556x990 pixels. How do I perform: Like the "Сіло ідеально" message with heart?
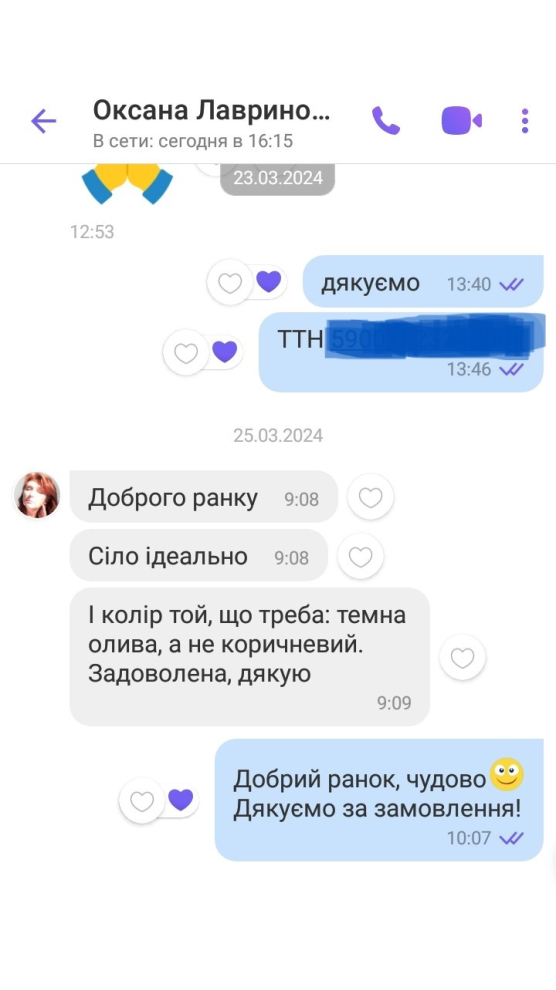tap(360, 556)
